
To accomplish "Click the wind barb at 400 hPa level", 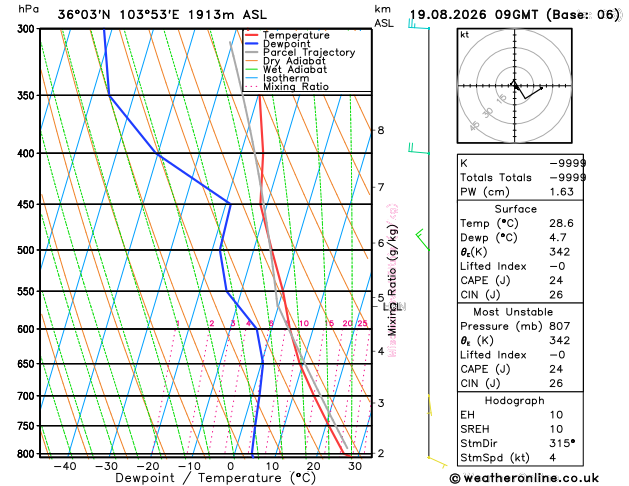I will click(x=418, y=148).
